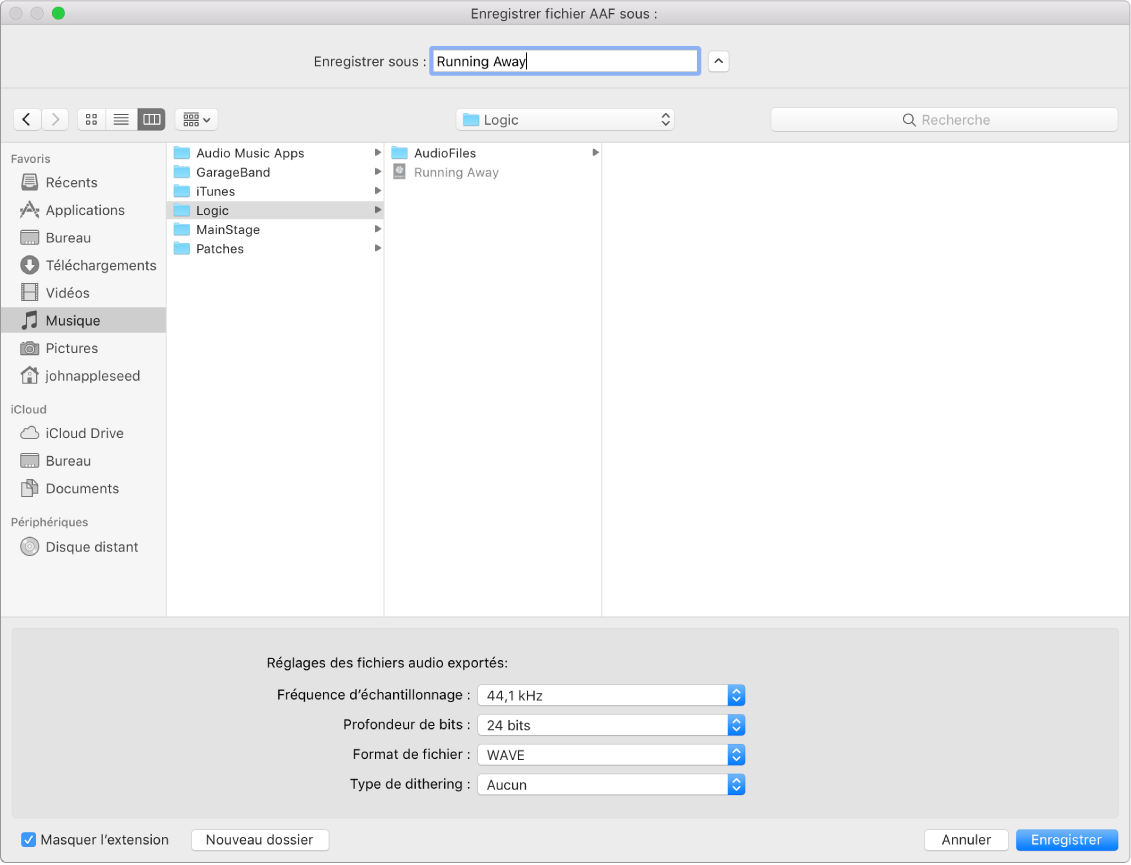
Task: Collapse the save dialog with chevron button
Action: 719,61
